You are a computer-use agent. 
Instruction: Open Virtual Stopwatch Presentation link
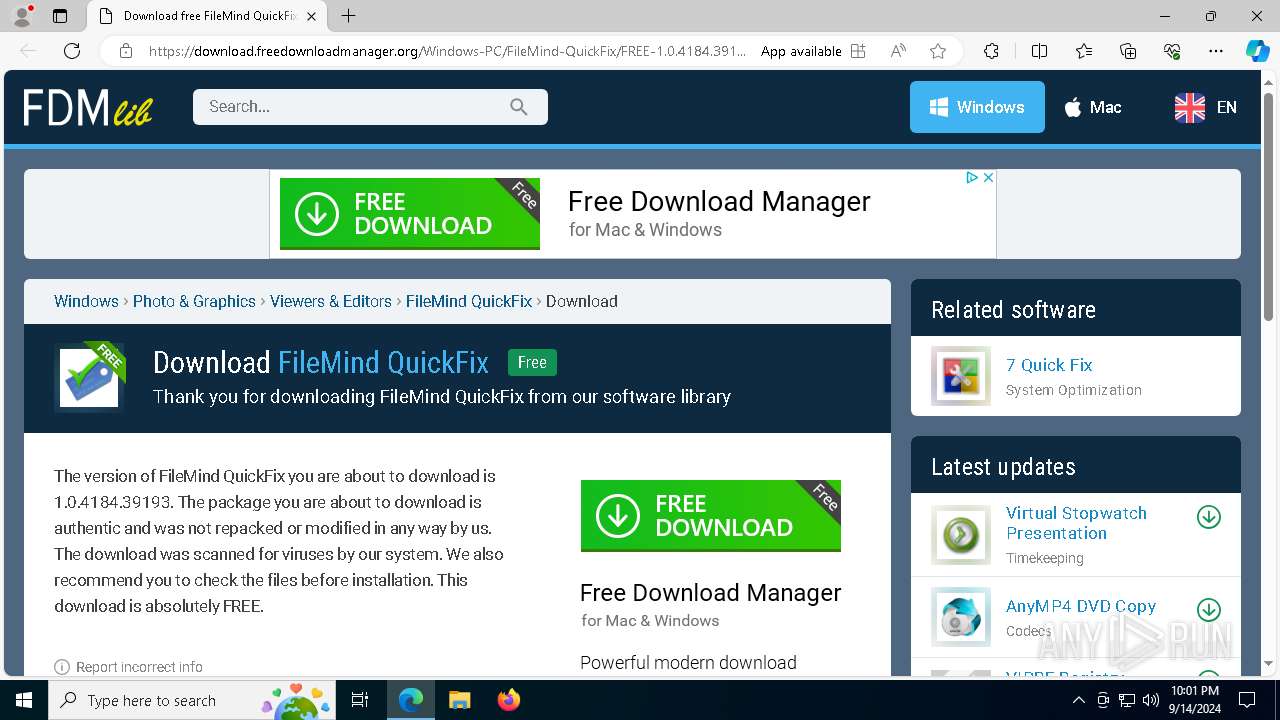point(1076,523)
